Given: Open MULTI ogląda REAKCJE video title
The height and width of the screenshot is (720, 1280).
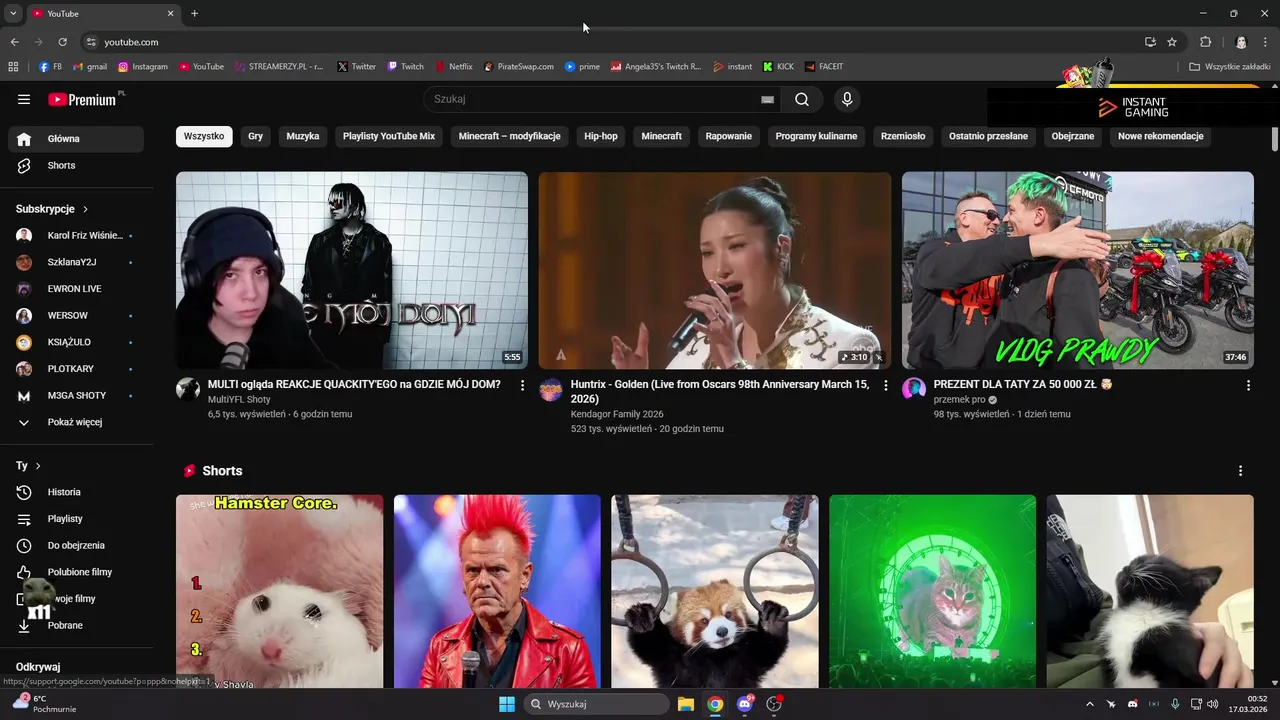Looking at the screenshot, I should pos(354,384).
